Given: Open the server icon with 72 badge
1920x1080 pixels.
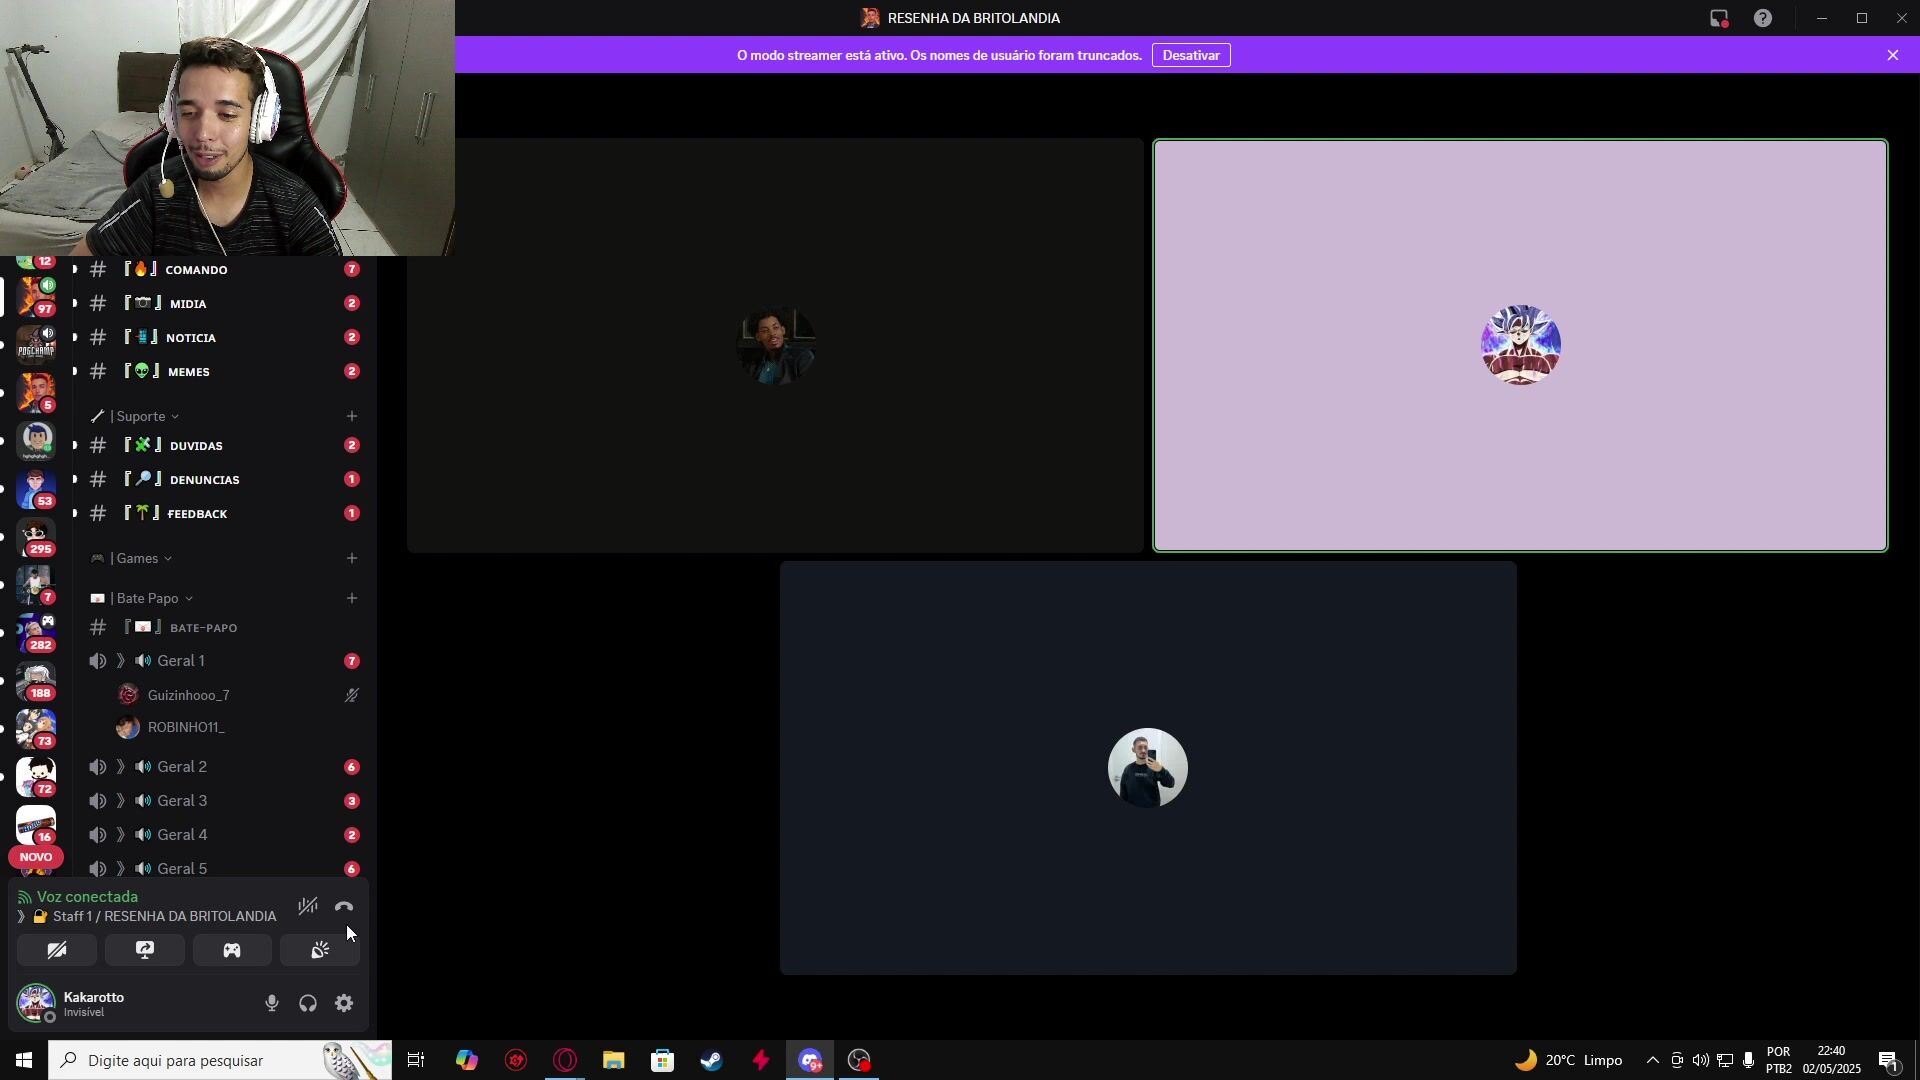Looking at the screenshot, I should pyautogui.click(x=36, y=776).
